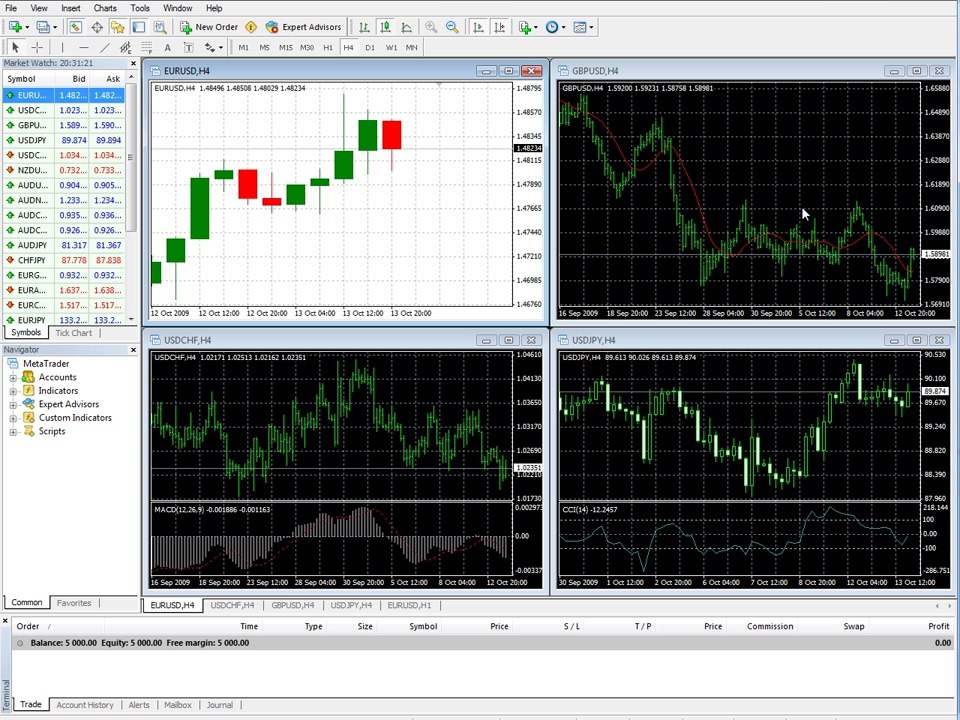
Task: Select the Trendline drawing tool
Action: click(105, 47)
